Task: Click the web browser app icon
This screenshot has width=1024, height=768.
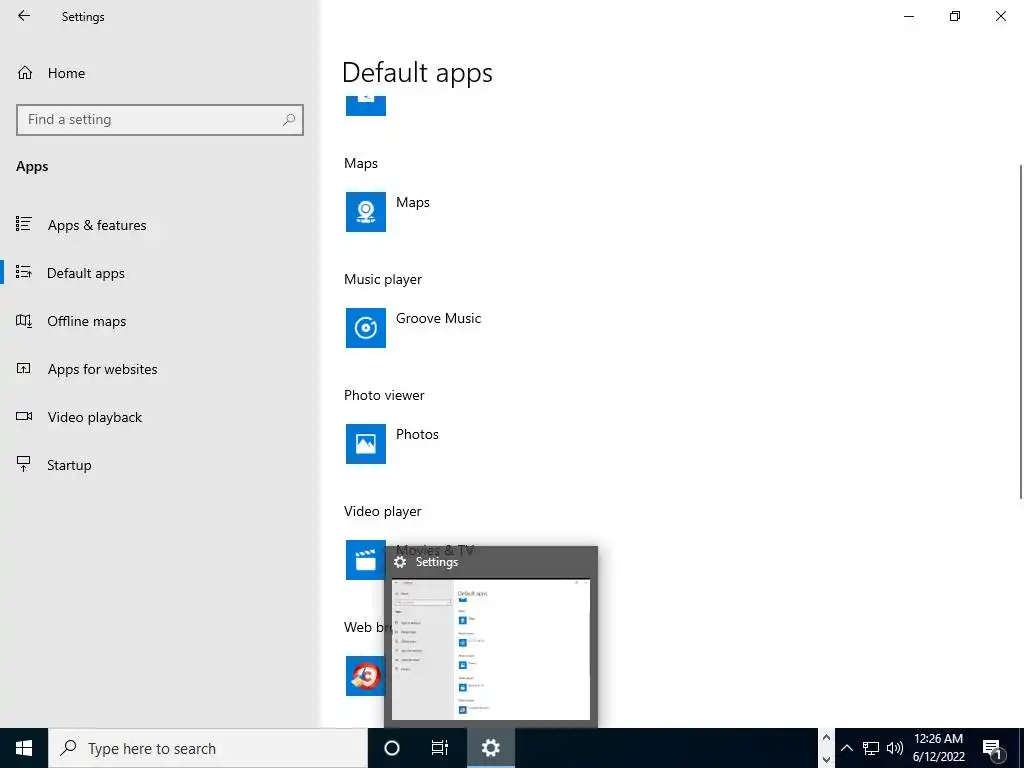Action: click(x=365, y=676)
